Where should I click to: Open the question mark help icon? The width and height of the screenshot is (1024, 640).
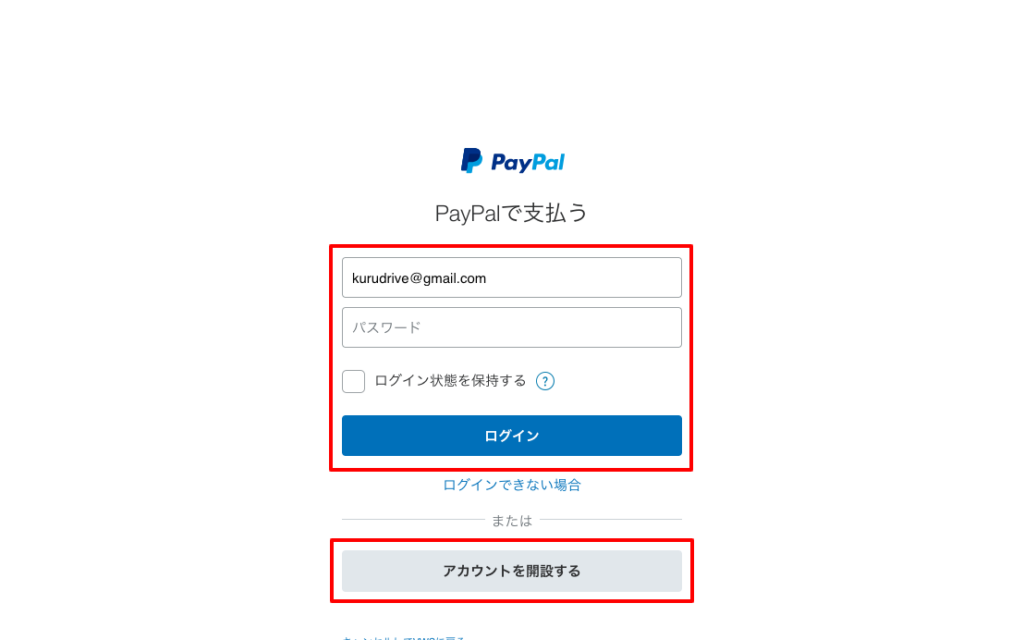[545, 381]
